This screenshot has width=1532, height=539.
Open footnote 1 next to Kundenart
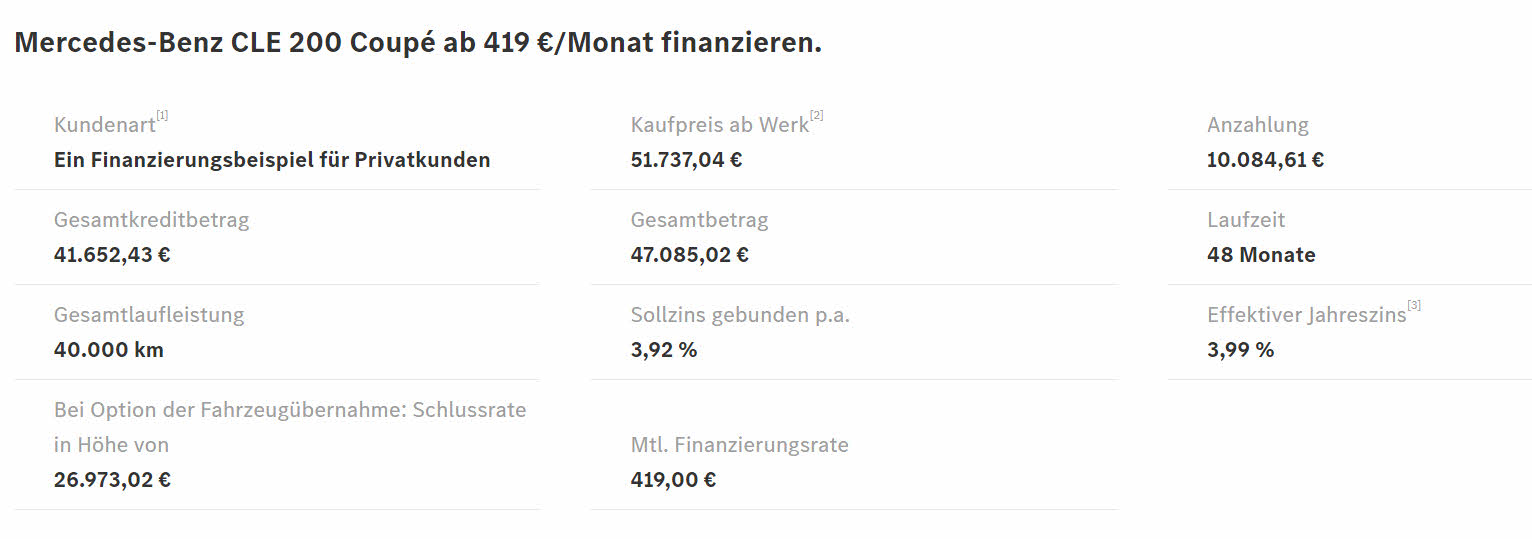(162, 116)
